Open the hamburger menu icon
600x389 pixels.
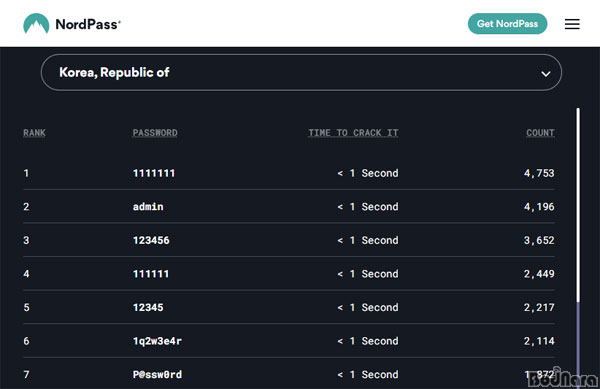coord(572,24)
